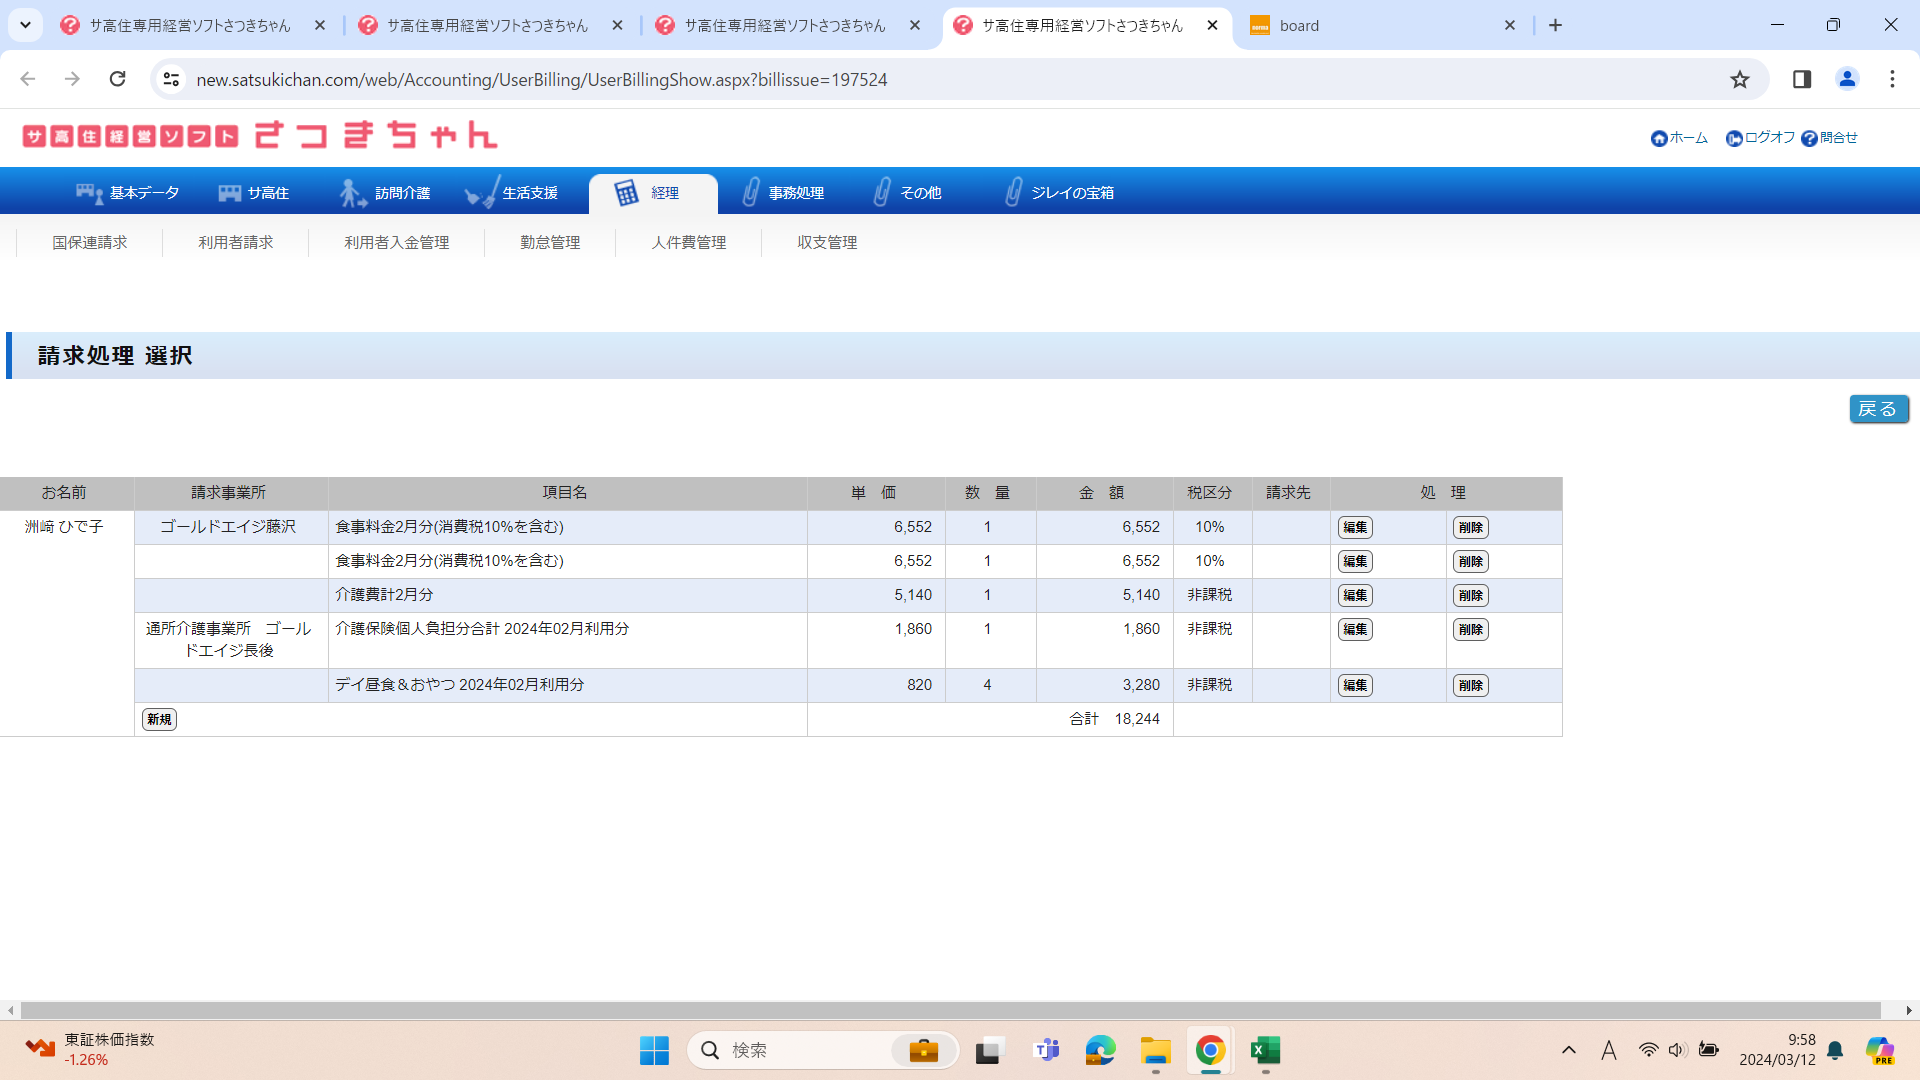Open Chrome three-dot menu
Image resolution: width=1920 pixels, height=1080 pixels.
pyautogui.click(x=1892, y=79)
